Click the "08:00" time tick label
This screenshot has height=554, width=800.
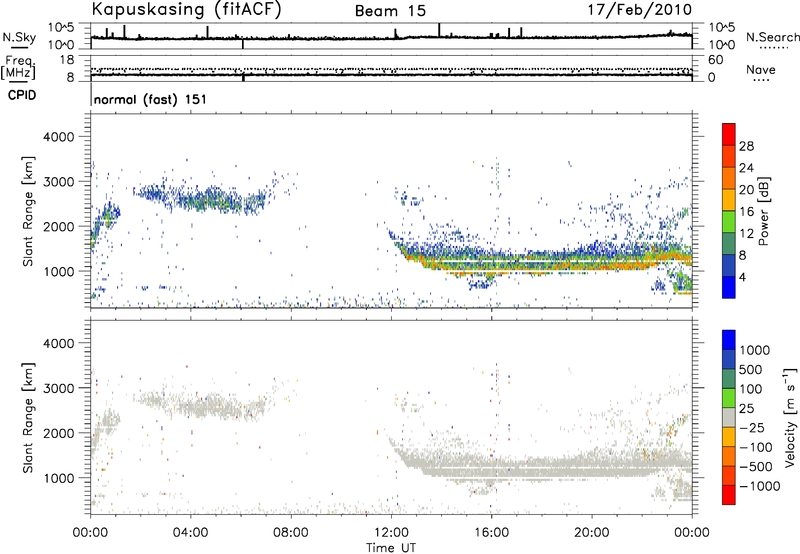click(291, 533)
